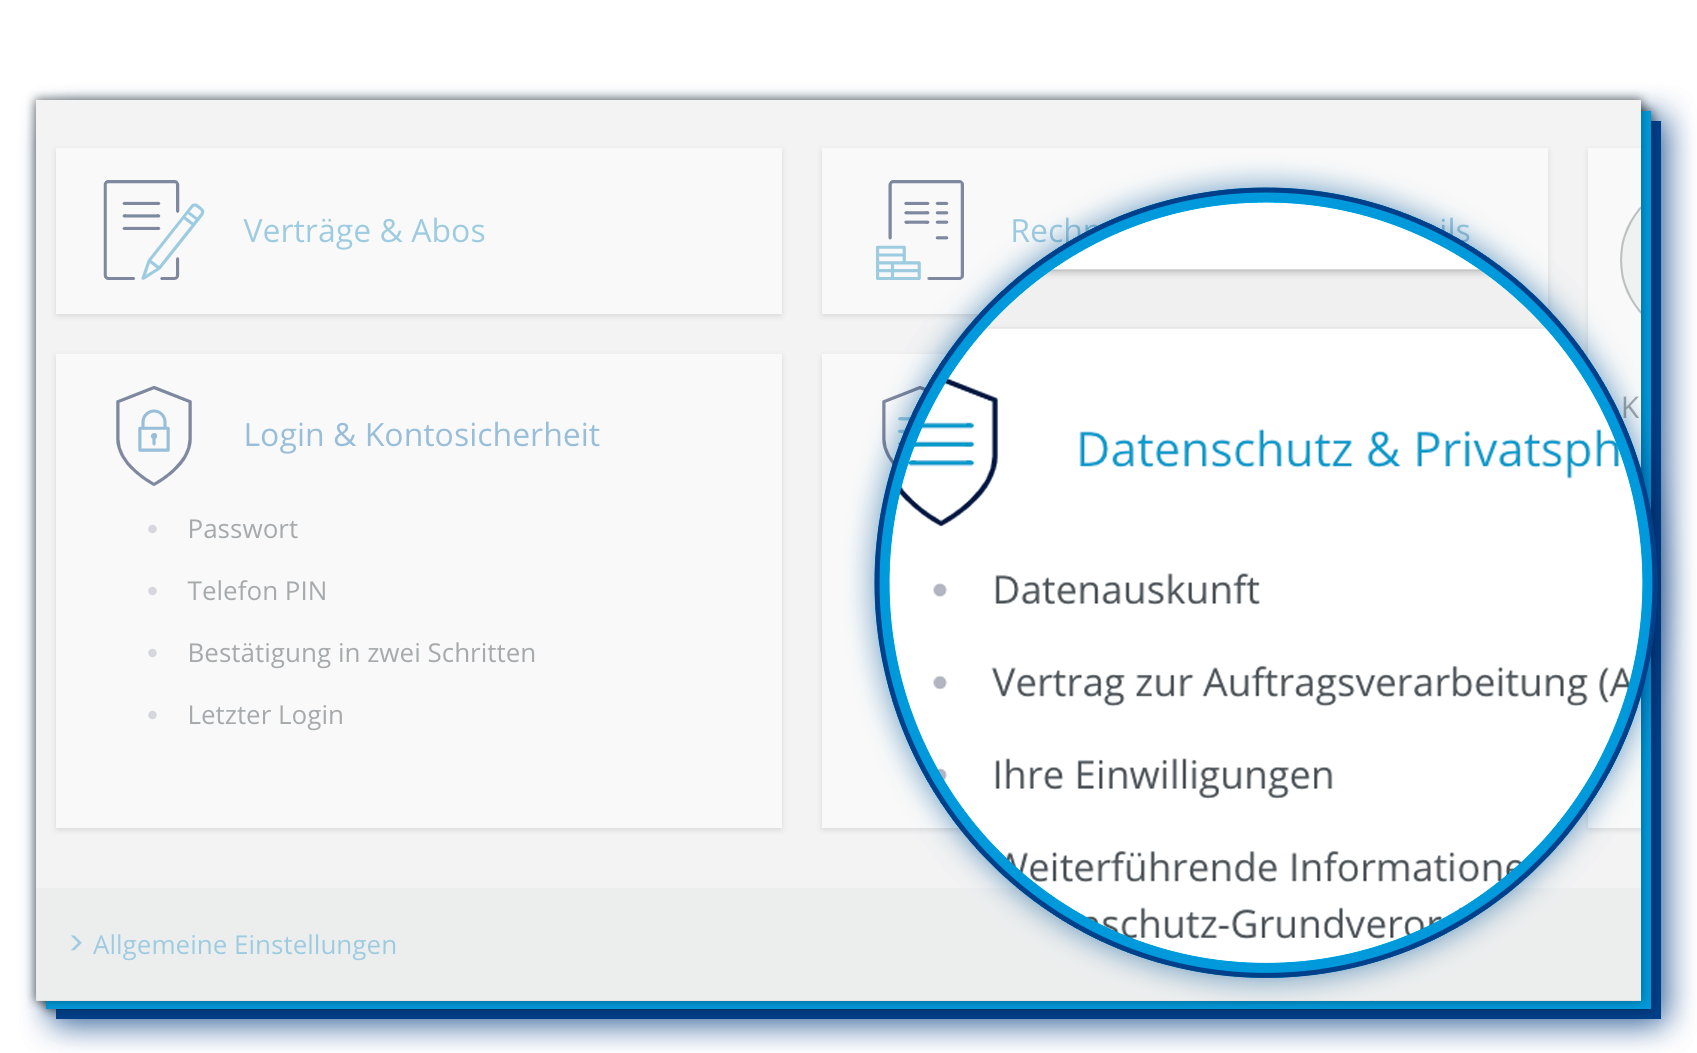Click the Rechnungen invoice document icon
Screen dimensions: 1697x1053
[x=920, y=230]
